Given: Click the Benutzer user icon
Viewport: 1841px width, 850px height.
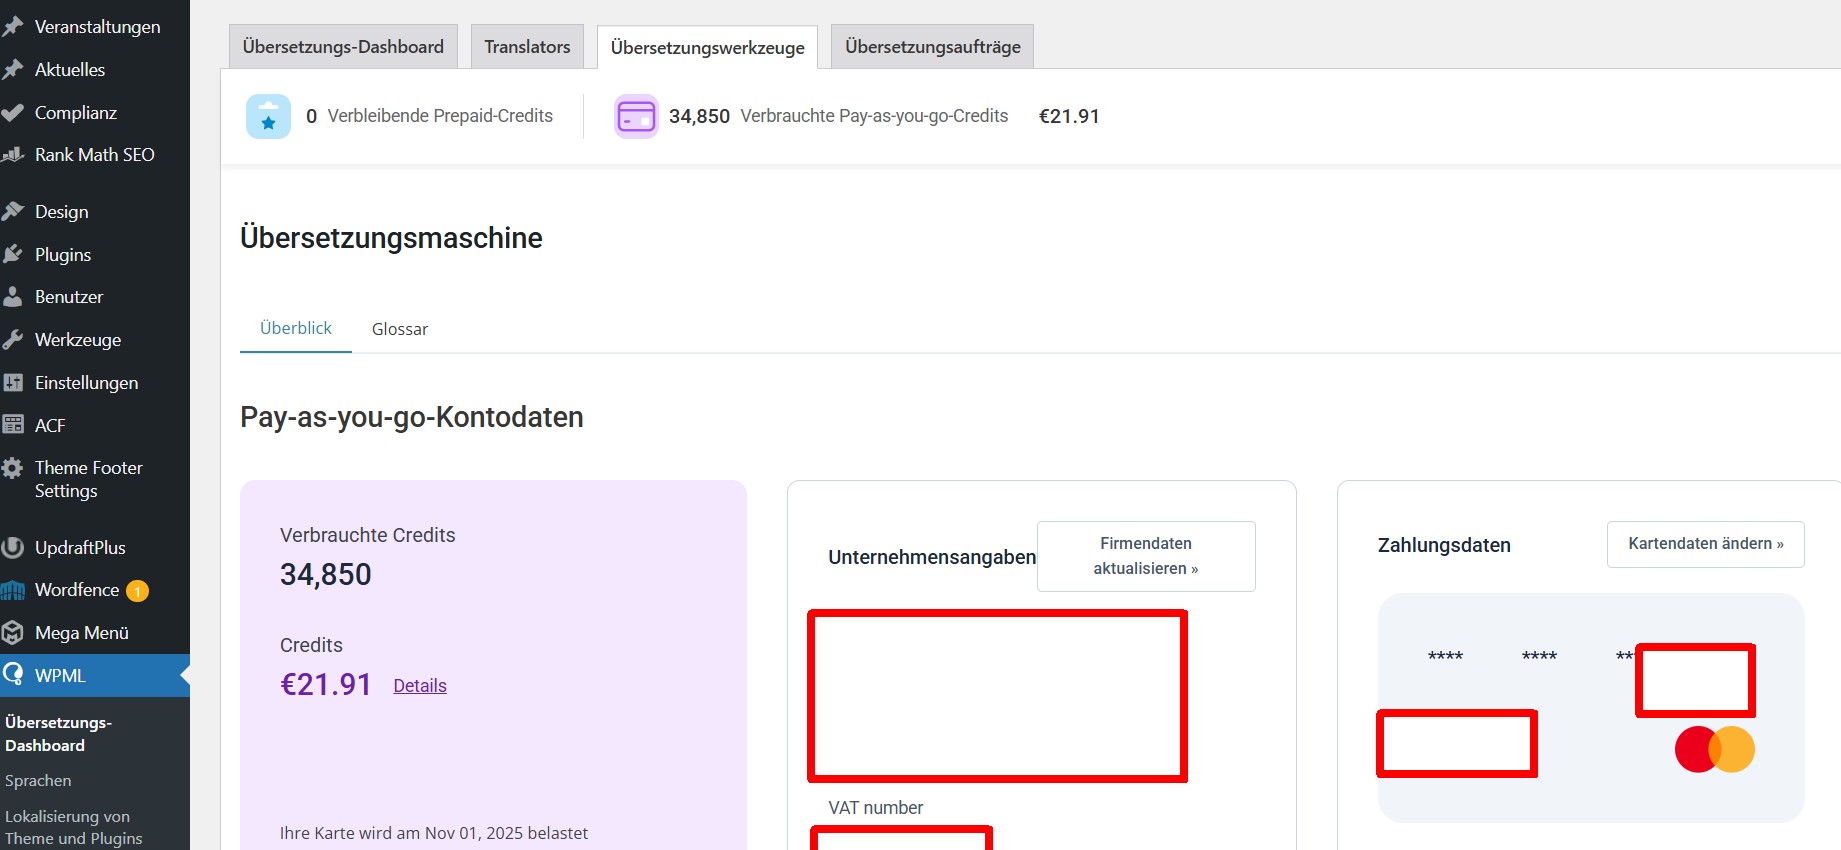Looking at the screenshot, I should pyautogui.click(x=13, y=297).
